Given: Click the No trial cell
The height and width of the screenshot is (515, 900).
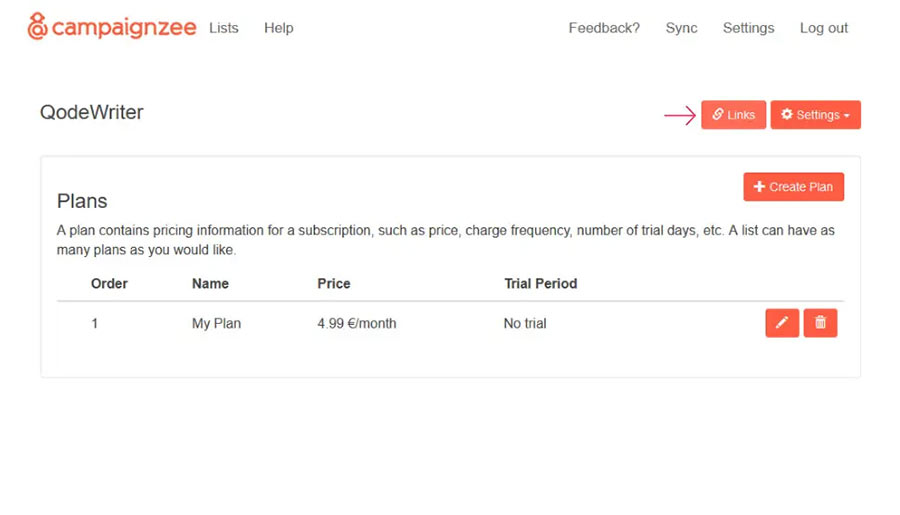Looking at the screenshot, I should 525,323.
